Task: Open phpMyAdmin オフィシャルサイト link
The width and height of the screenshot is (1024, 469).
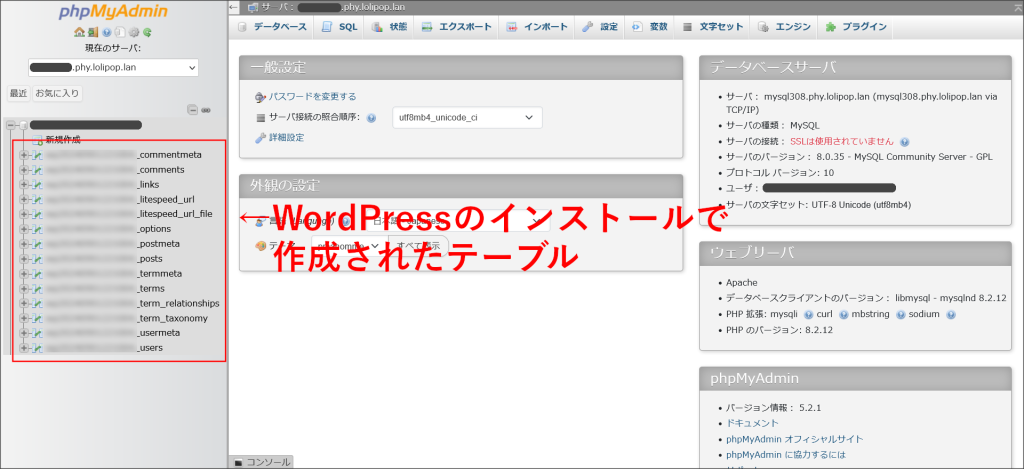Action: pos(795,439)
